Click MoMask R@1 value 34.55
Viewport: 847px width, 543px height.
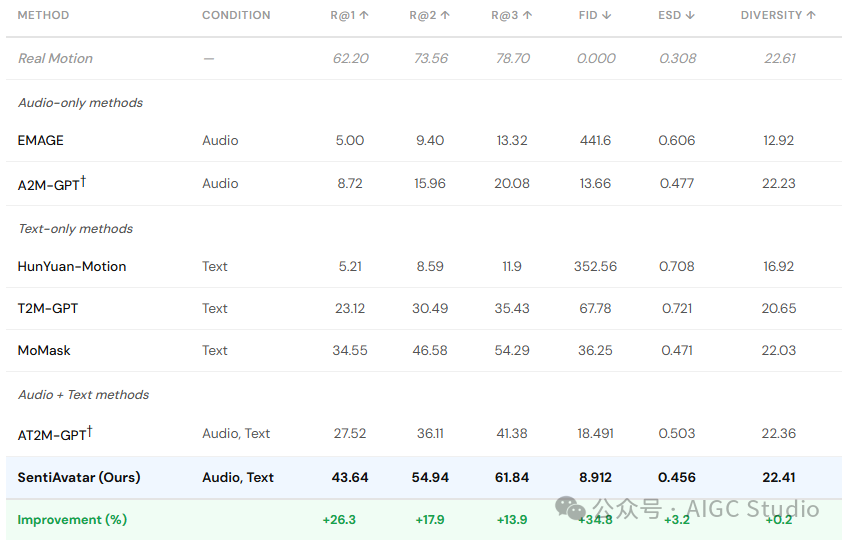click(350, 351)
